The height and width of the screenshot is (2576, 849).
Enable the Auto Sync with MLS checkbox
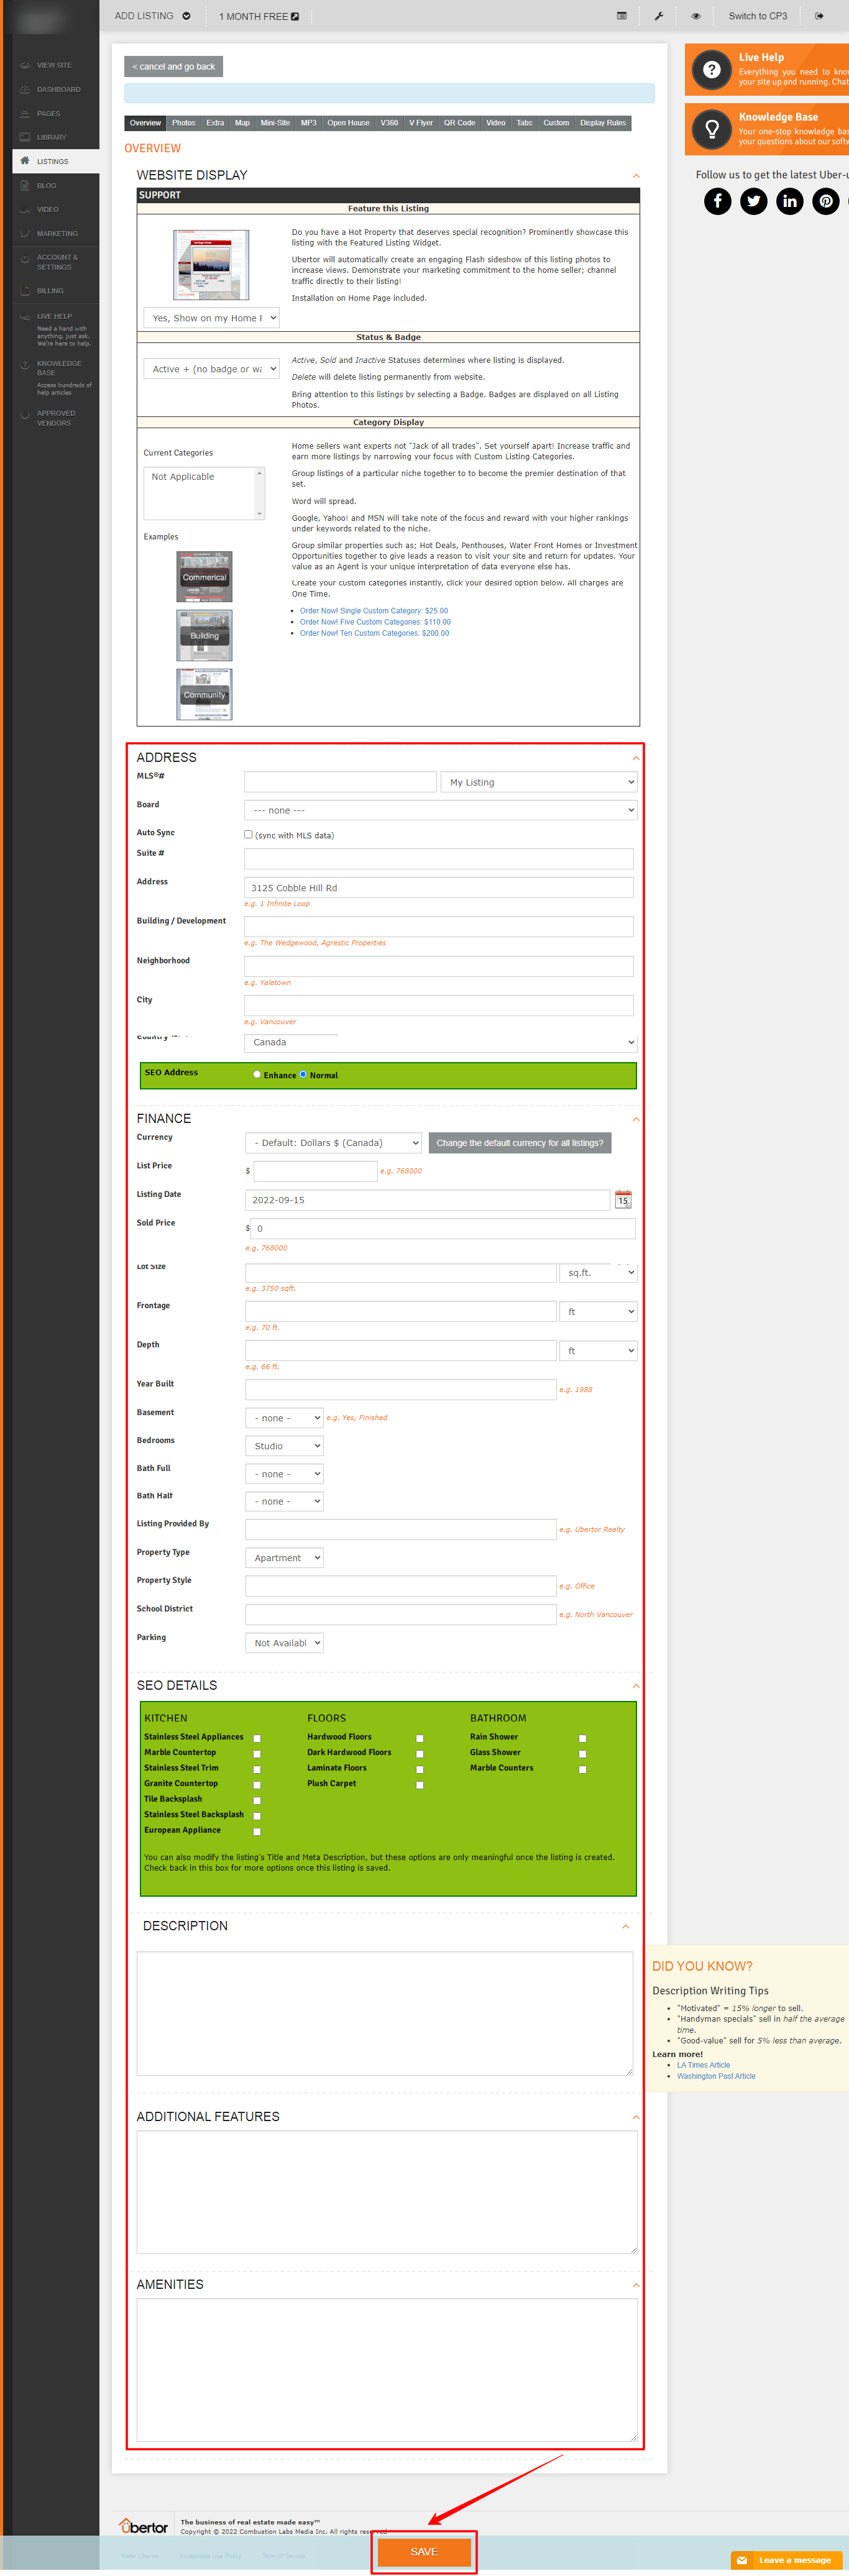click(x=248, y=834)
